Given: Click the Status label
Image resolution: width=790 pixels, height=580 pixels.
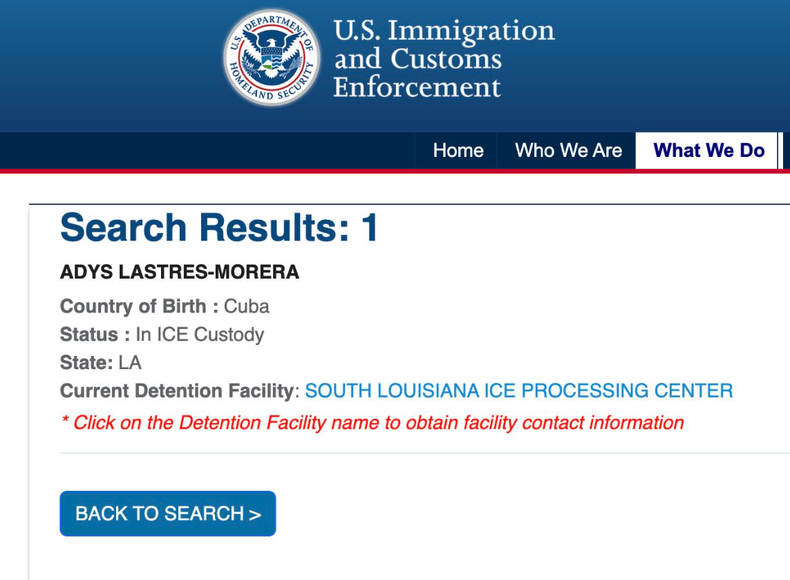Looking at the screenshot, I should click(x=95, y=335).
